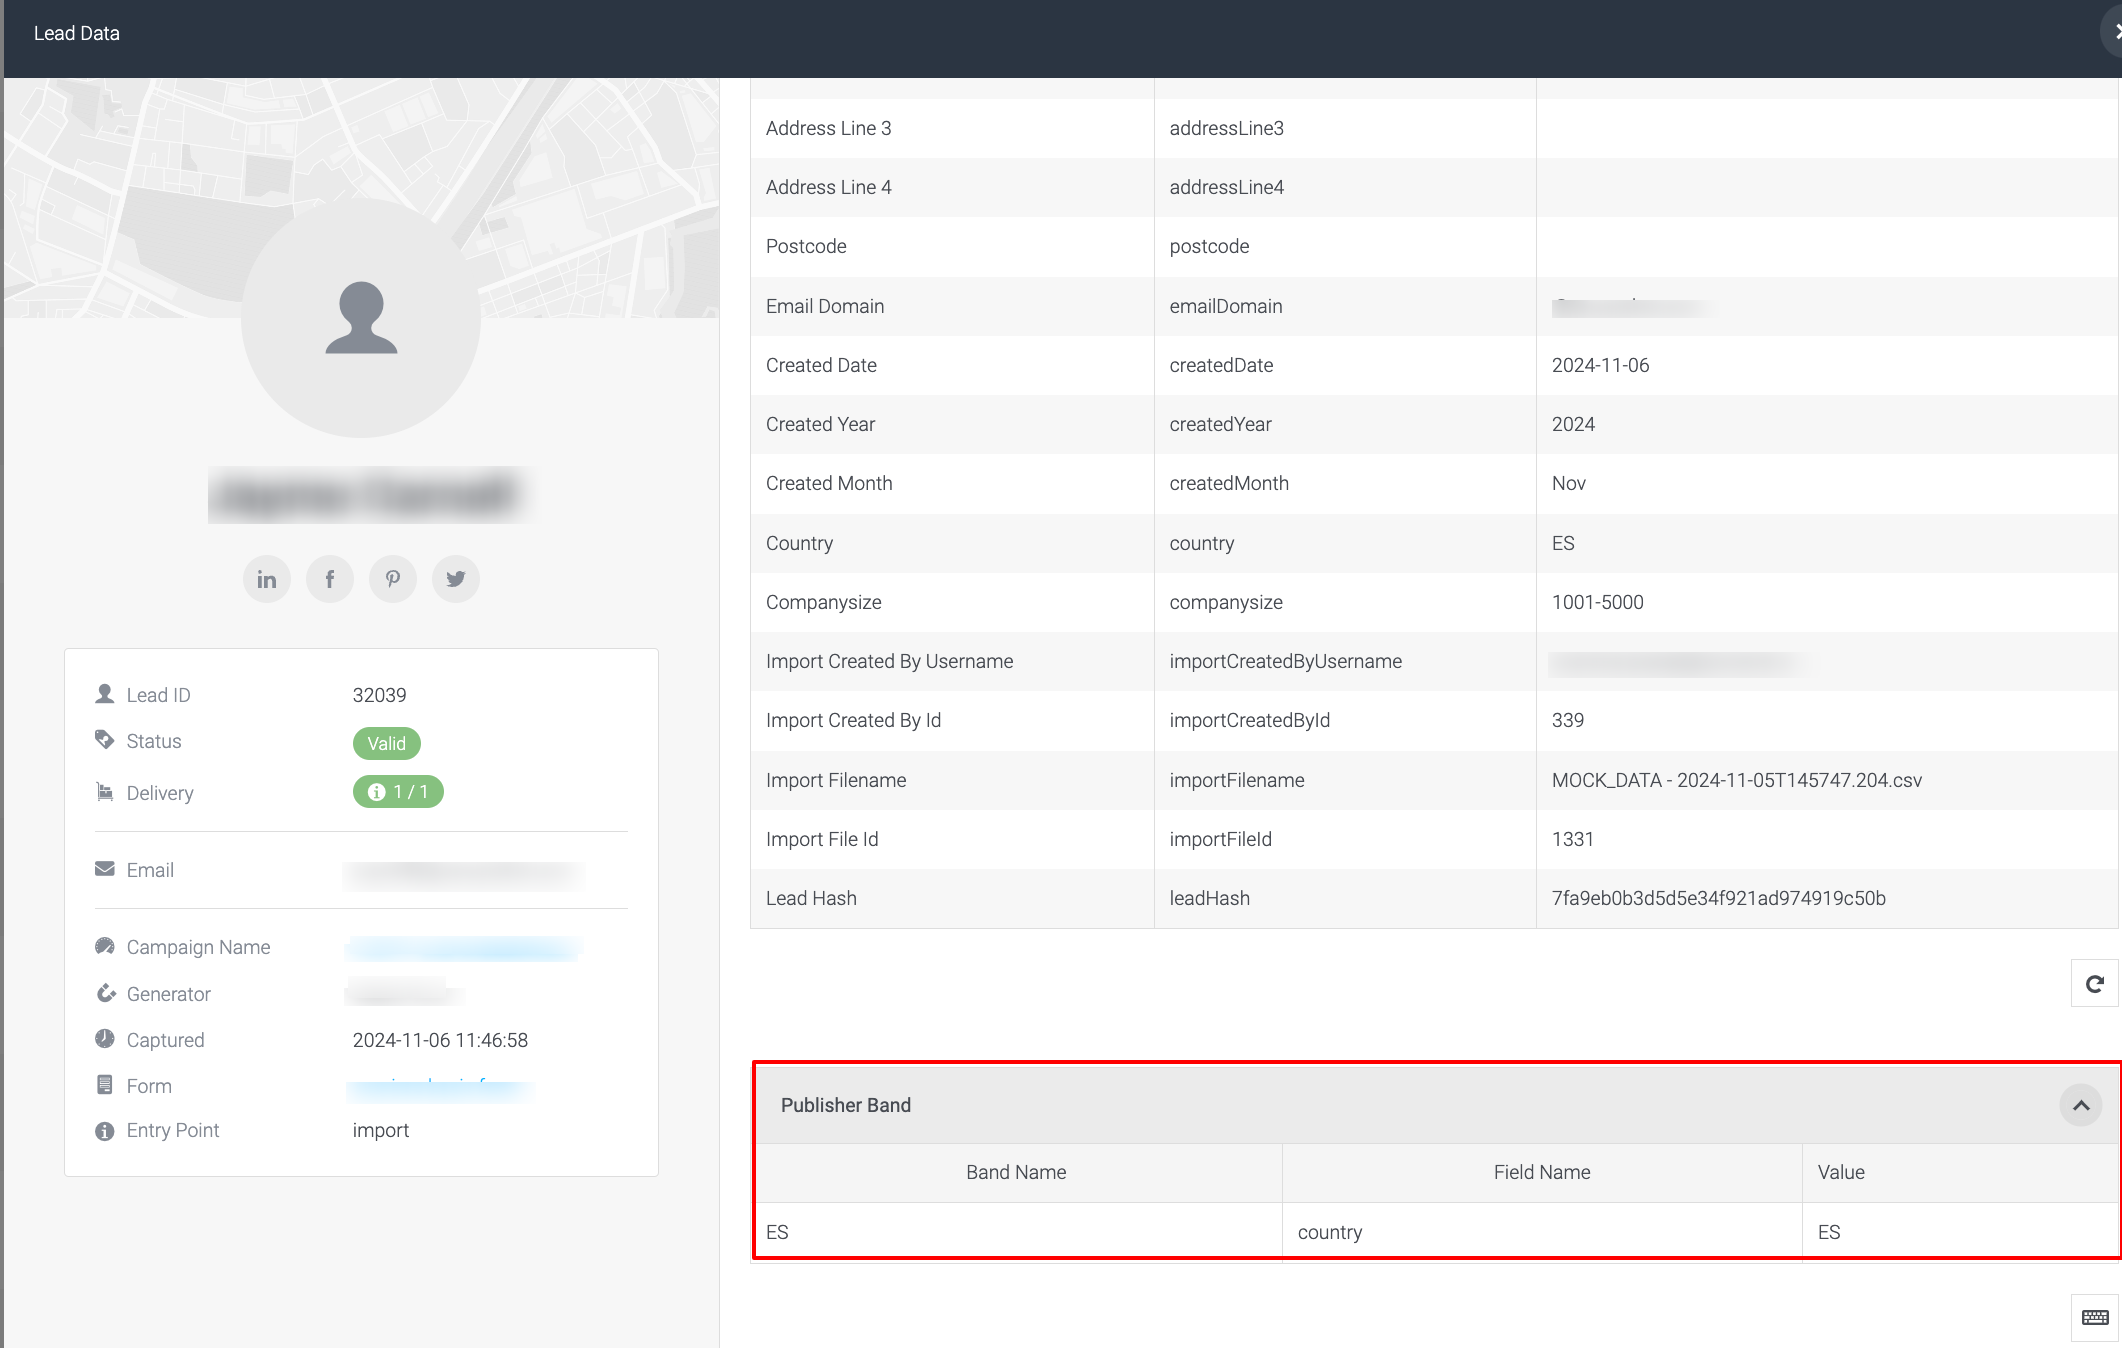Open the 1 / 1 delivery badge

coord(398,792)
